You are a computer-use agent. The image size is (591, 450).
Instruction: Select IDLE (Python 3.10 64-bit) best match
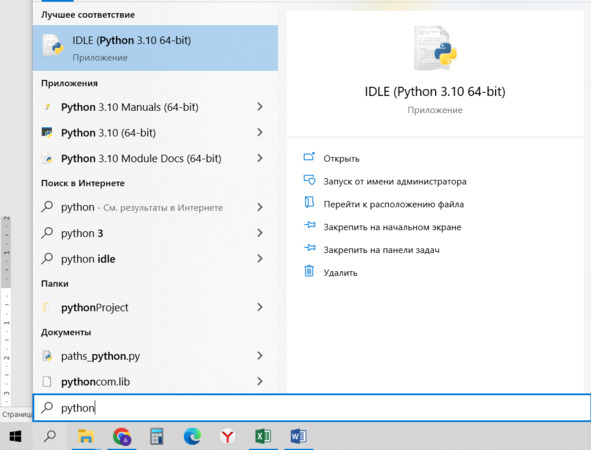[155, 48]
